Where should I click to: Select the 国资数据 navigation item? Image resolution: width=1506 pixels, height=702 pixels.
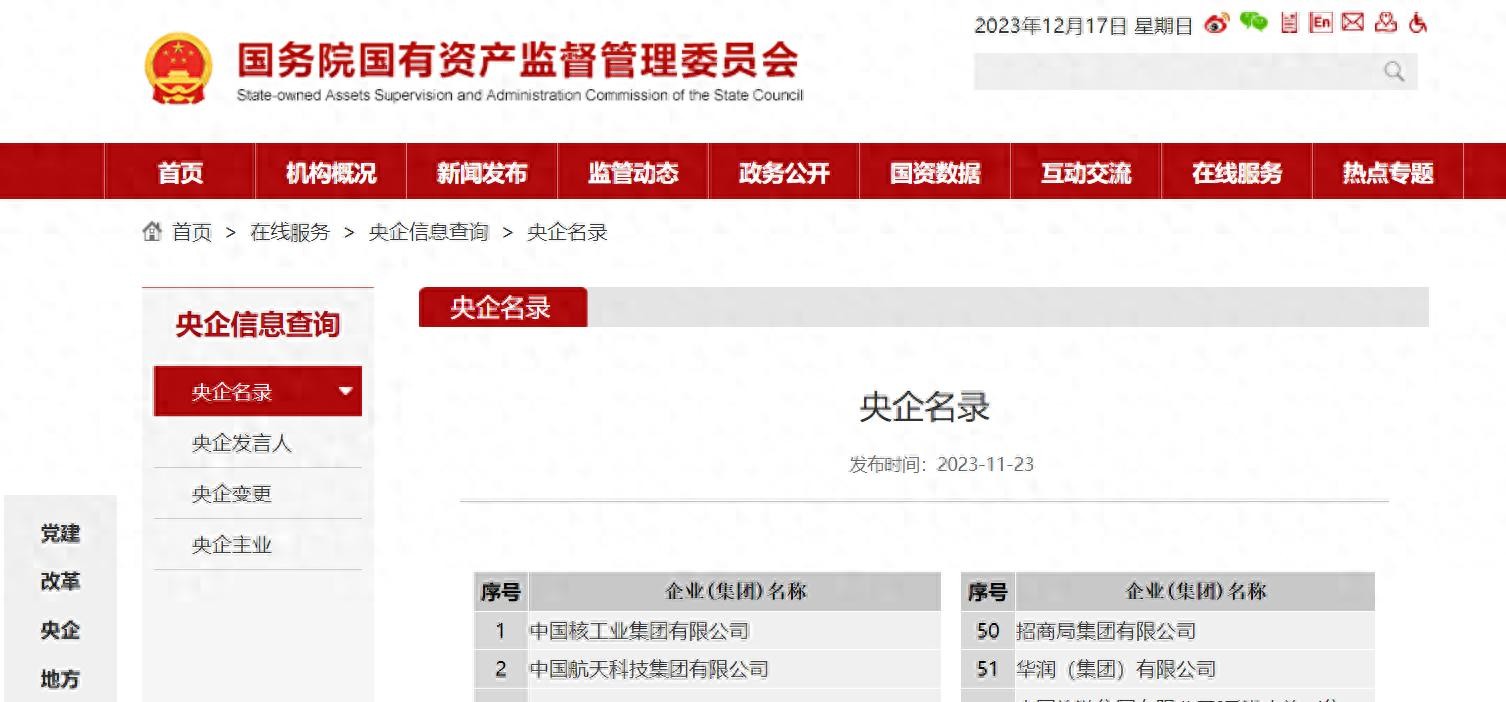click(x=935, y=173)
